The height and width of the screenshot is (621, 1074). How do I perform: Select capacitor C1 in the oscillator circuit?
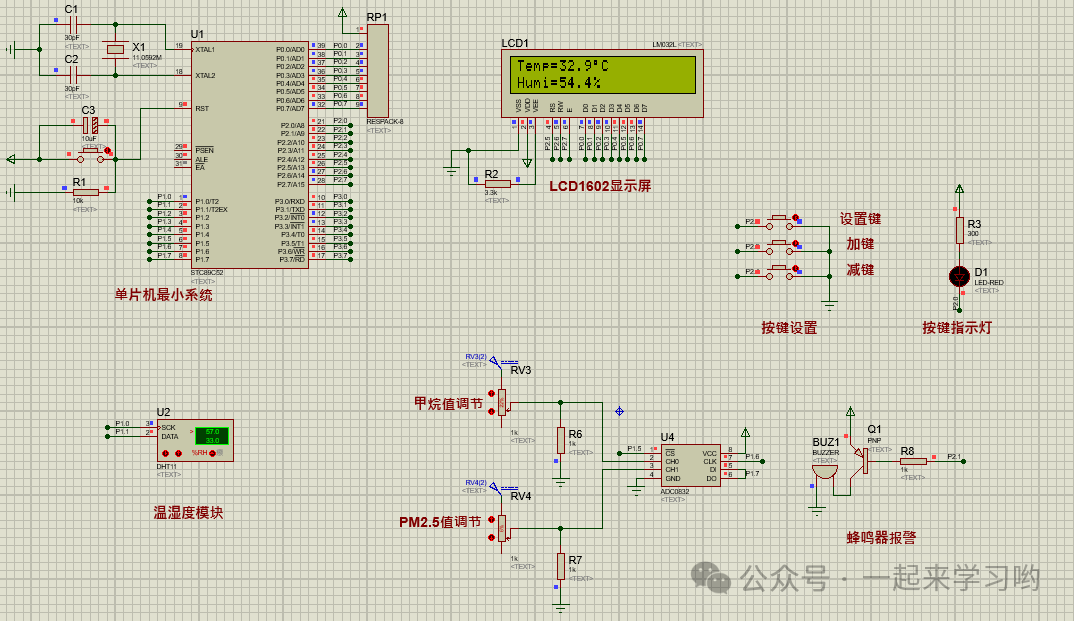click(x=72, y=25)
